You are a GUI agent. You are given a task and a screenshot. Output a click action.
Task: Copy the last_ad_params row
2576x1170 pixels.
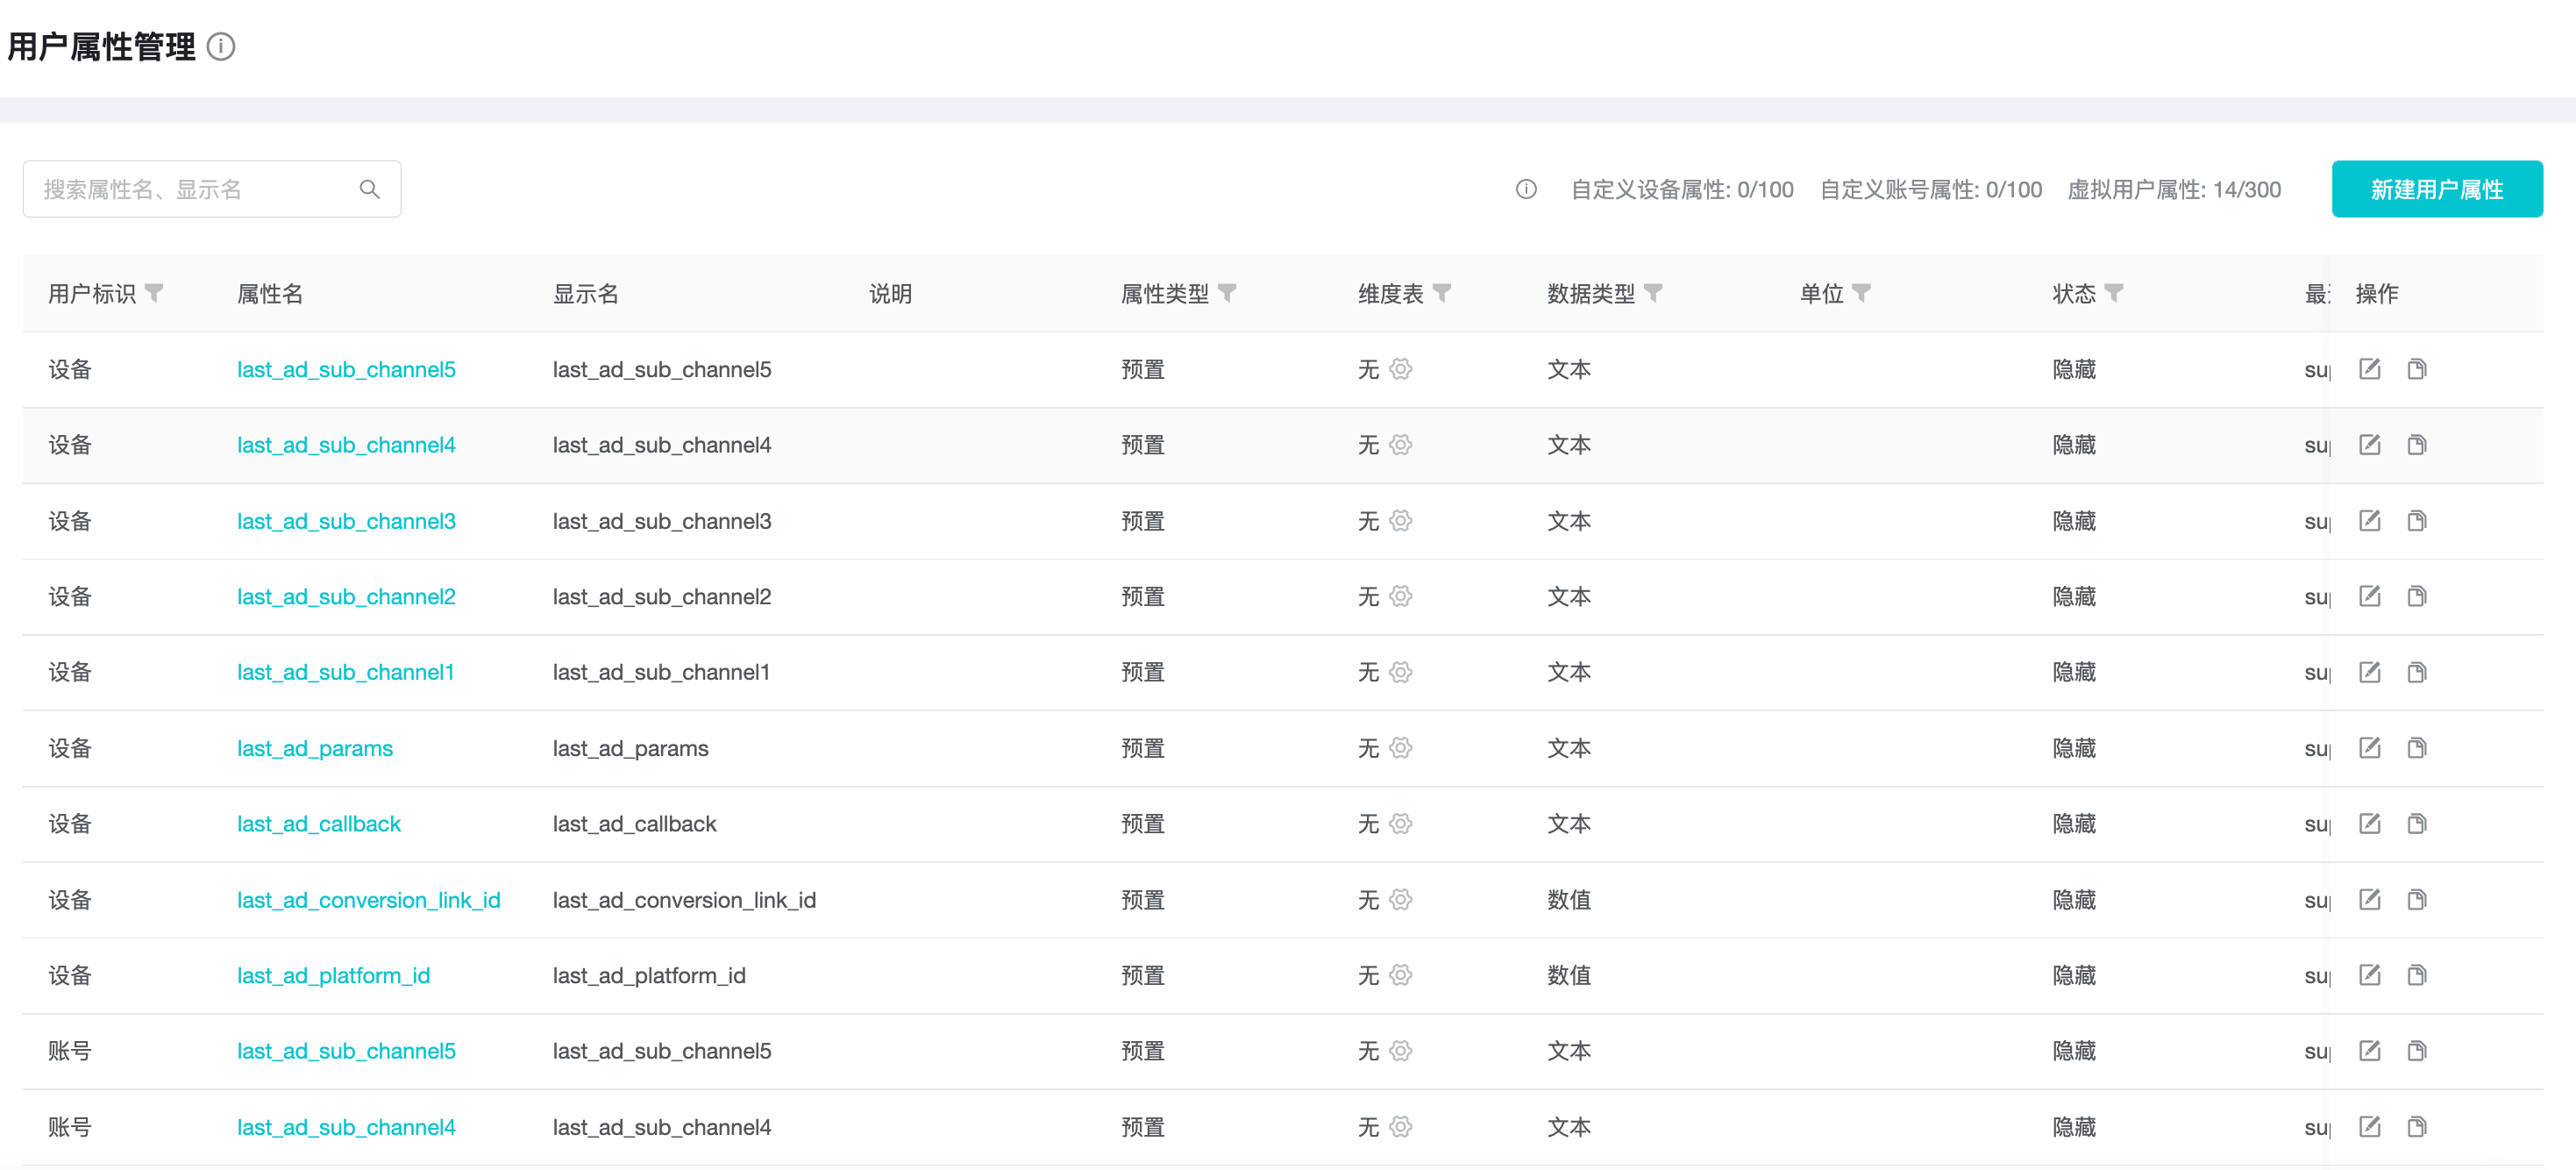2416,748
